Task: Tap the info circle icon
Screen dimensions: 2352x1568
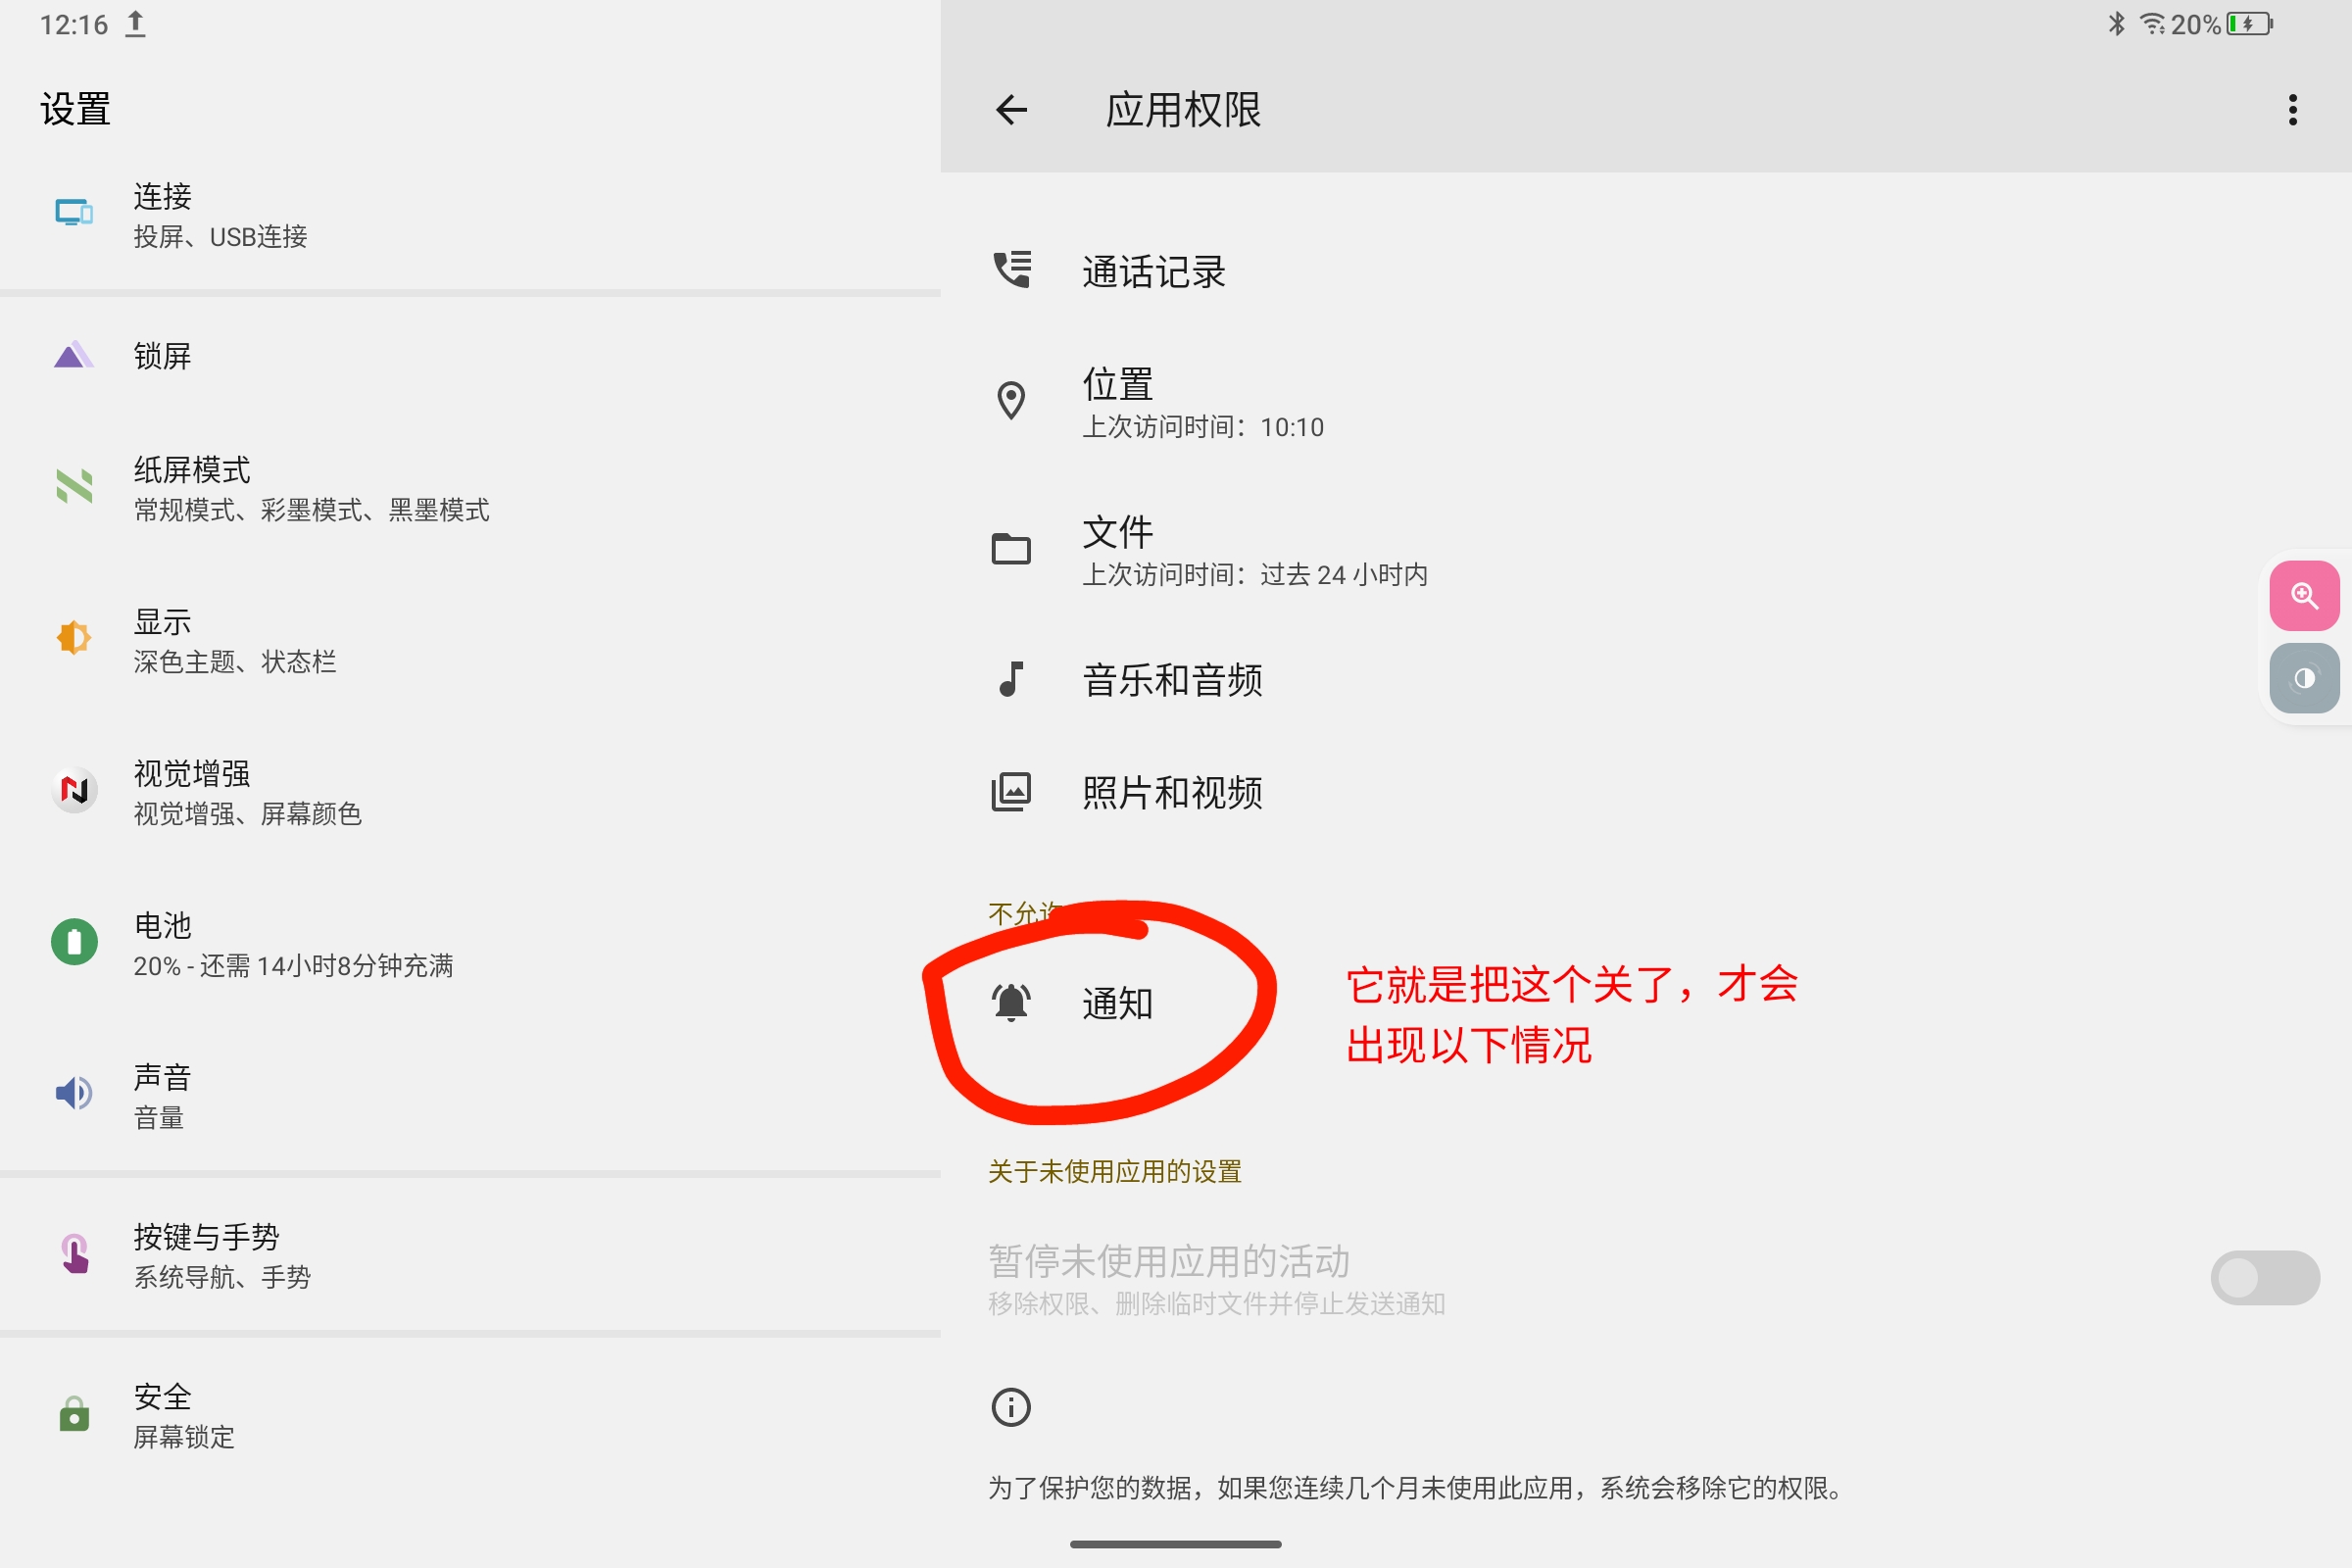Action: tap(1011, 1407)
